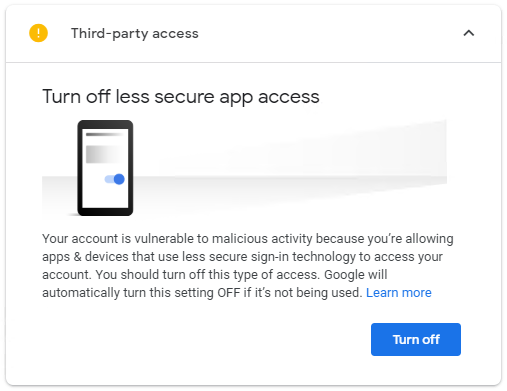Click the blue knob of the illustrated switch
The height and width of the screenshot is (391, 507).
click(119, 179)
